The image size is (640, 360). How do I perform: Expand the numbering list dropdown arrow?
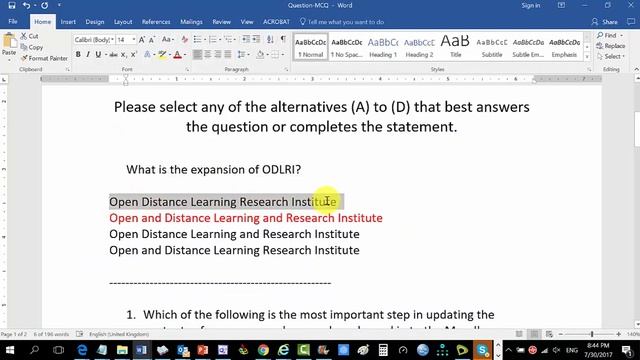tap(220, 40)
